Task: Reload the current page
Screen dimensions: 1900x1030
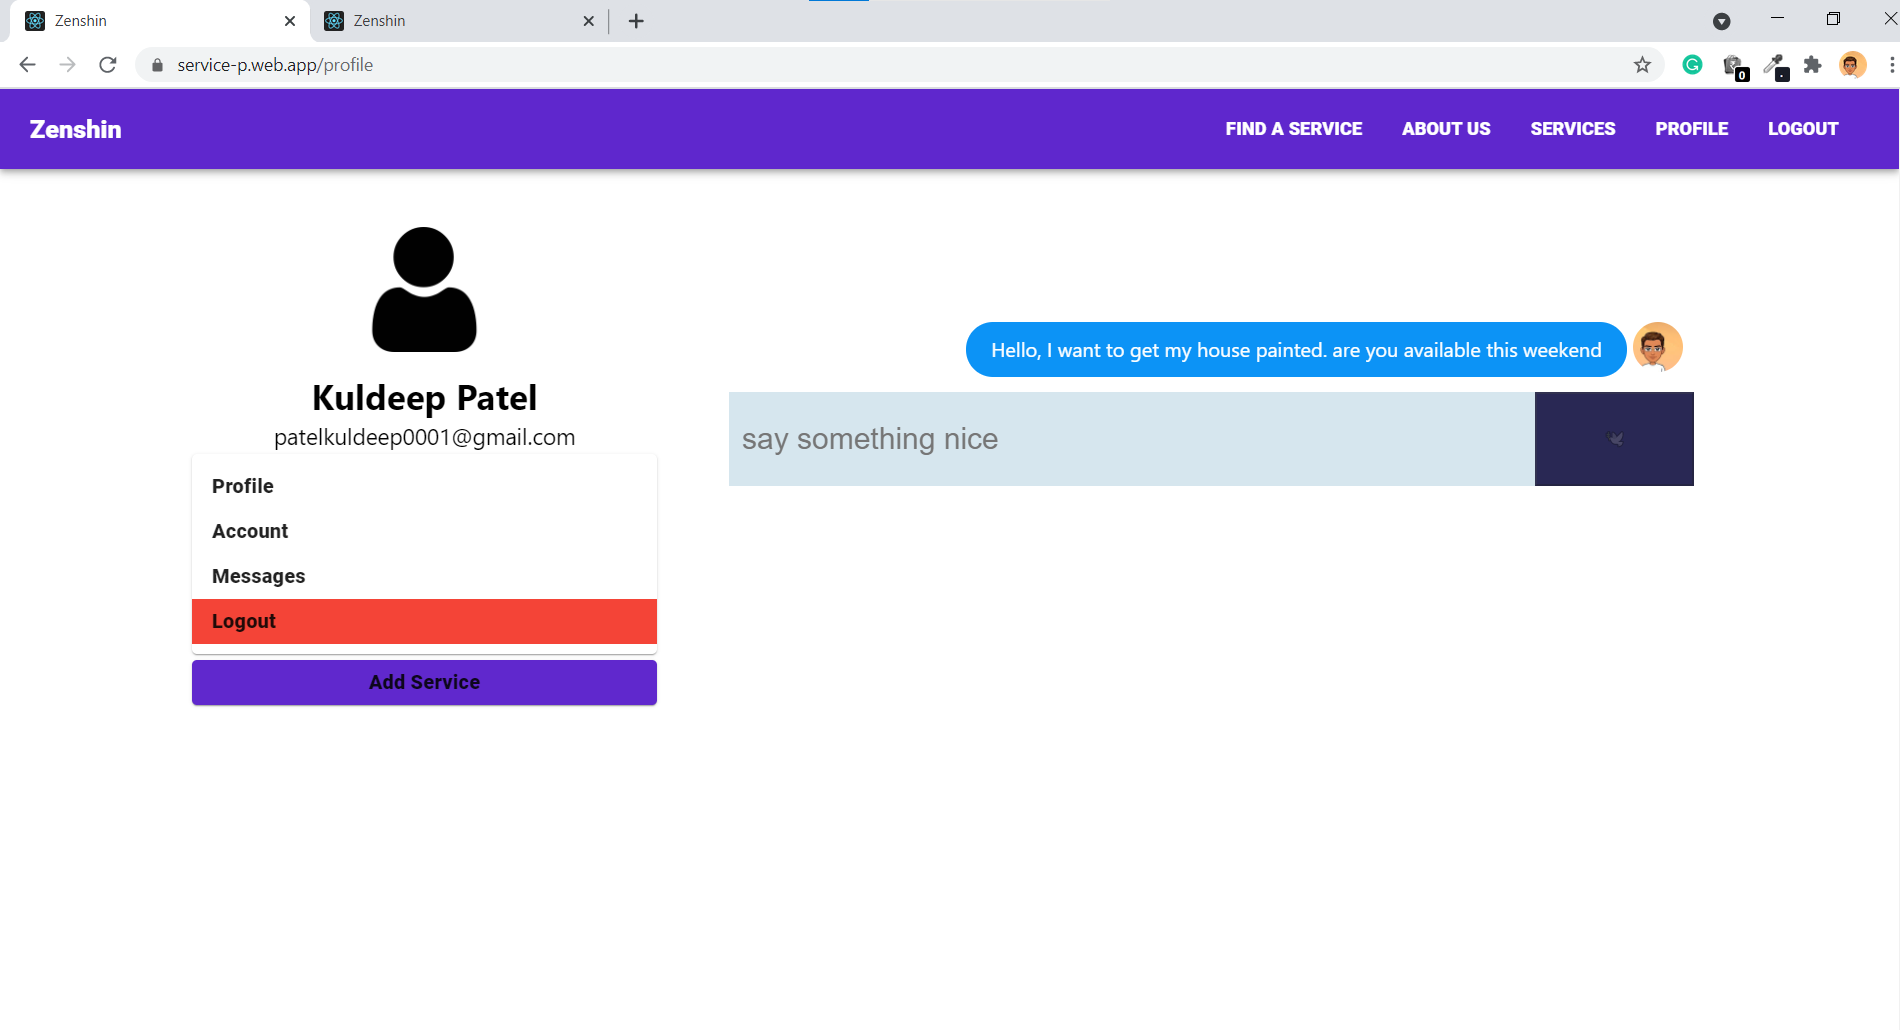Action: (108, 65)
